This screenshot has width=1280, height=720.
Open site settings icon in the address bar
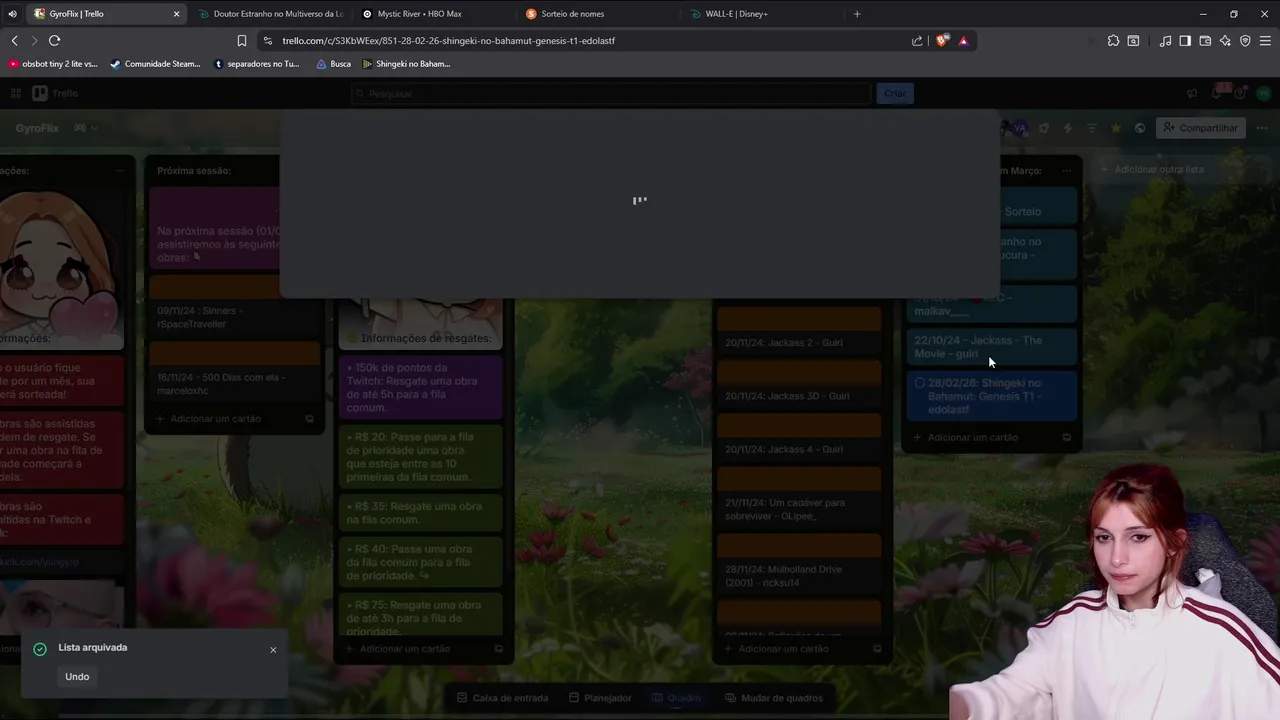(x=267, y=41)
